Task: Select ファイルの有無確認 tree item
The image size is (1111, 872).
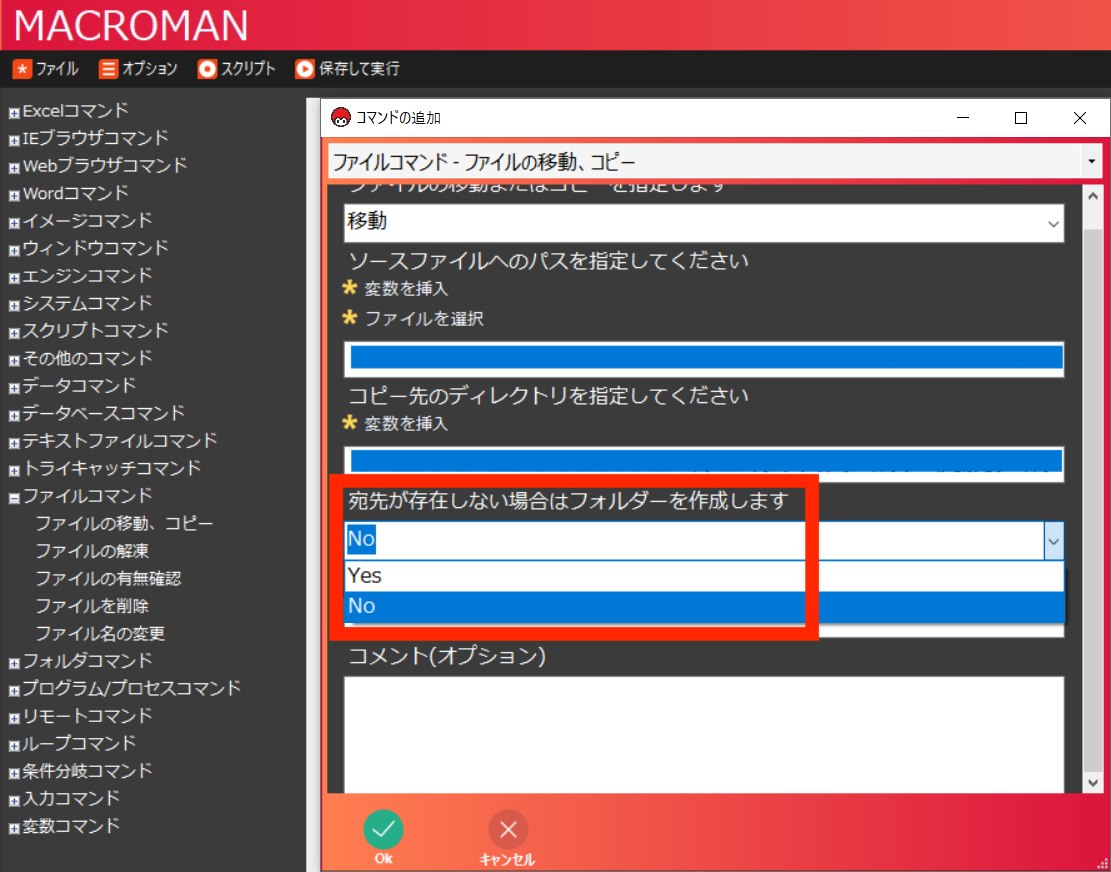Action: click(x=108, y=579)
